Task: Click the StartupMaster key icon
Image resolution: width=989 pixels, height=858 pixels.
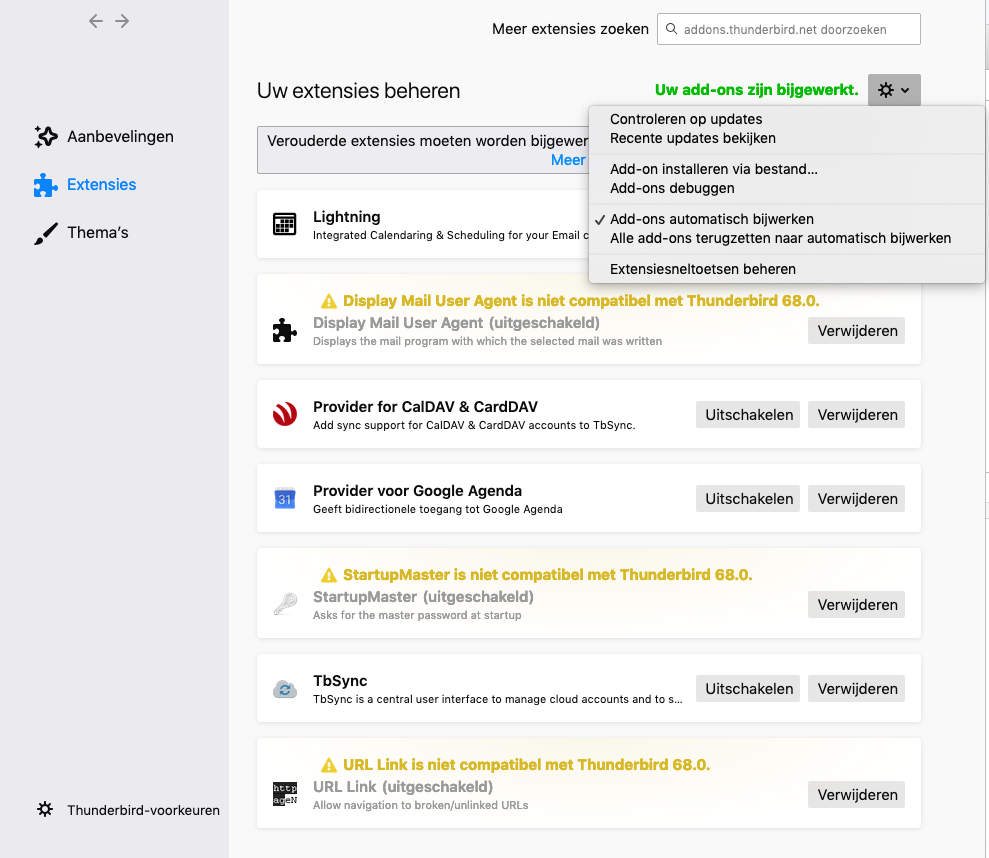Action: pyautogui.click(x=284, y=604)
